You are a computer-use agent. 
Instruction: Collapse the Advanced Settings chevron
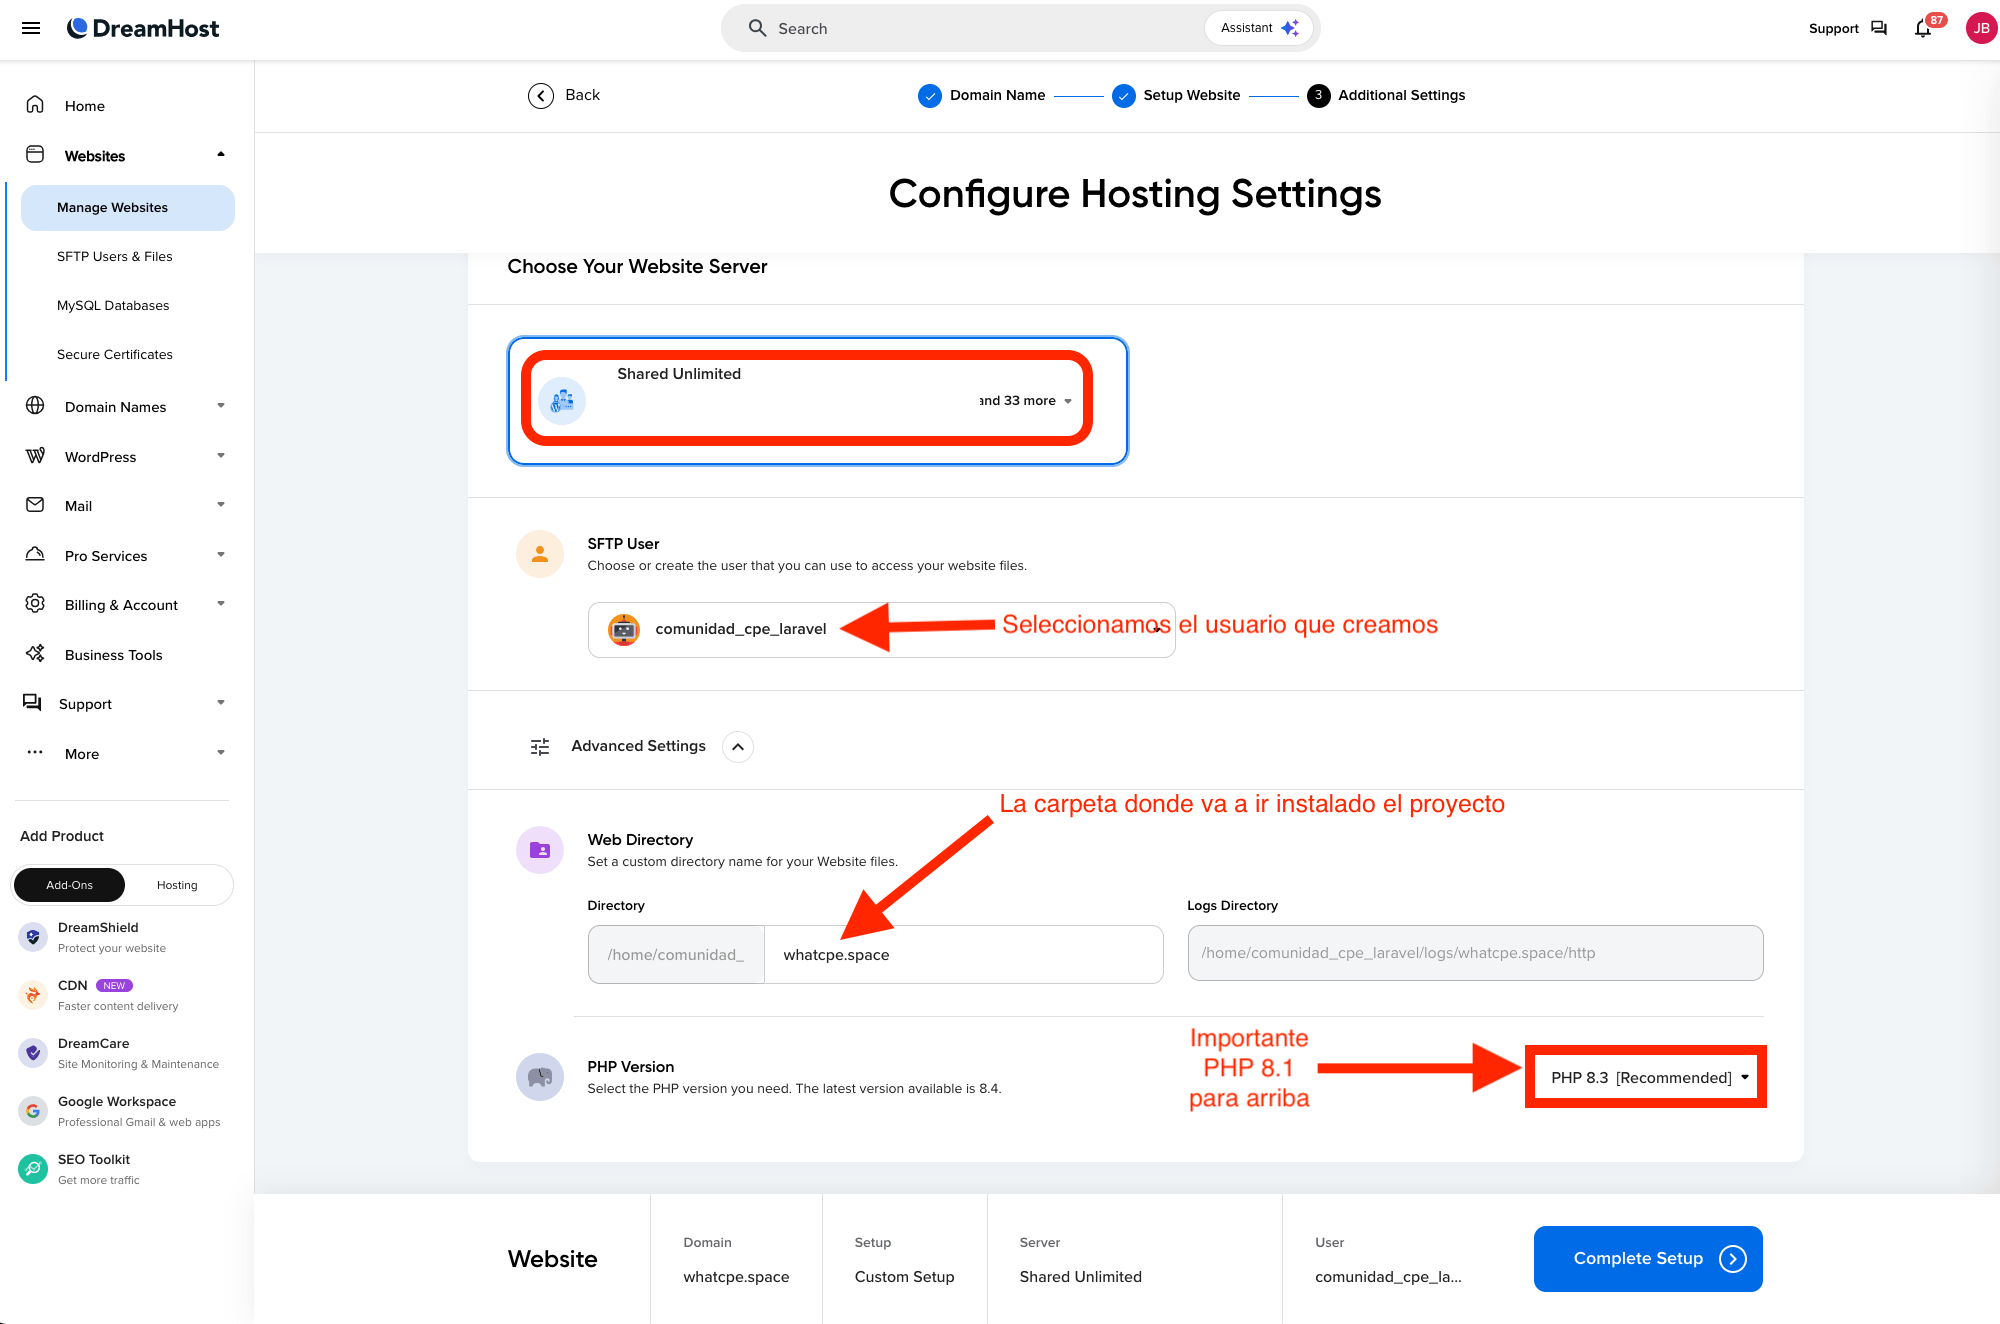coord(738,747)
